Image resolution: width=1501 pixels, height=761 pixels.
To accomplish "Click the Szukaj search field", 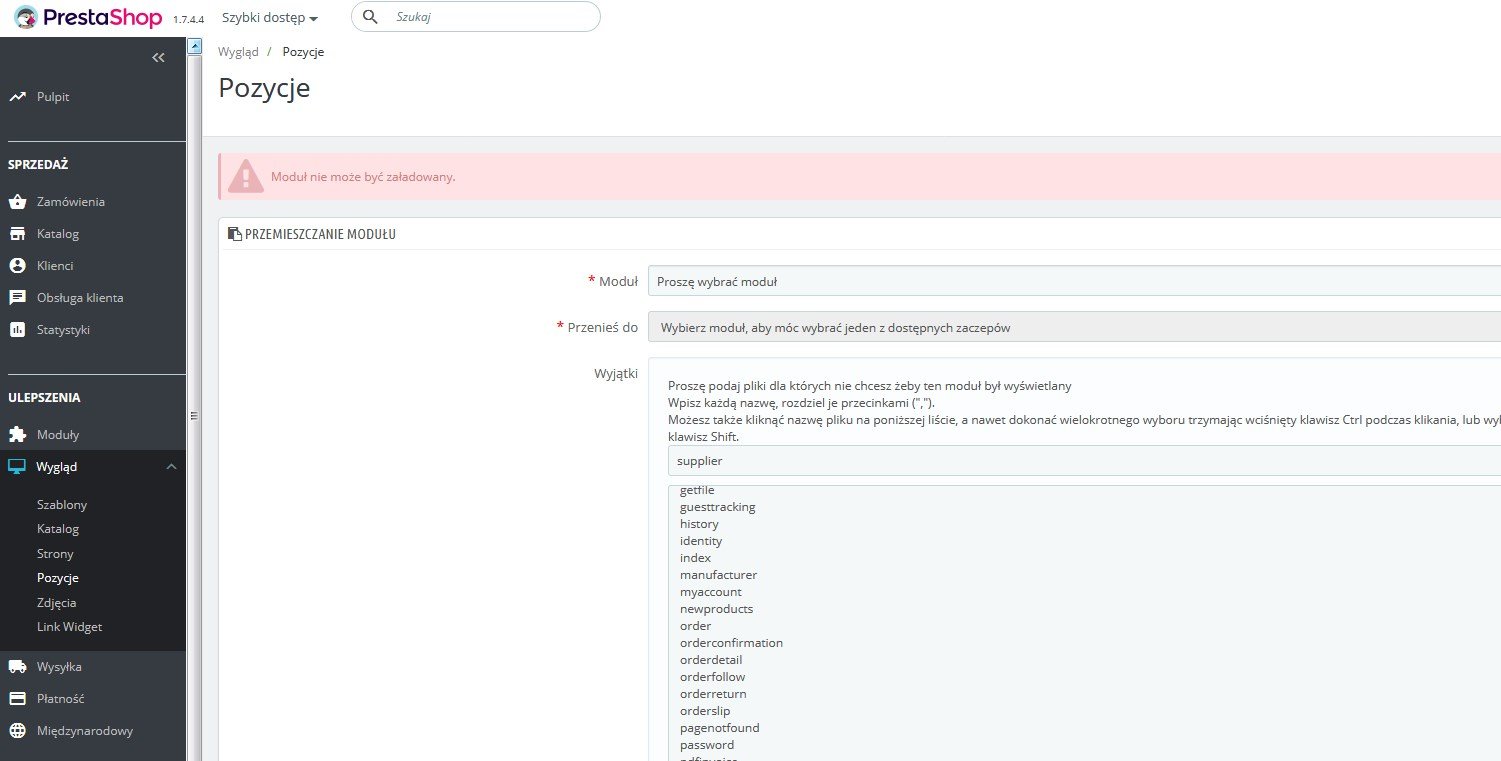I will 476,17.
